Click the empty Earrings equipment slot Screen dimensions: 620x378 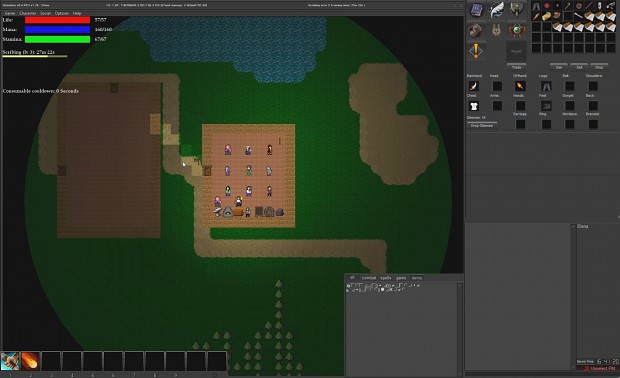click(x=520, y=125)
